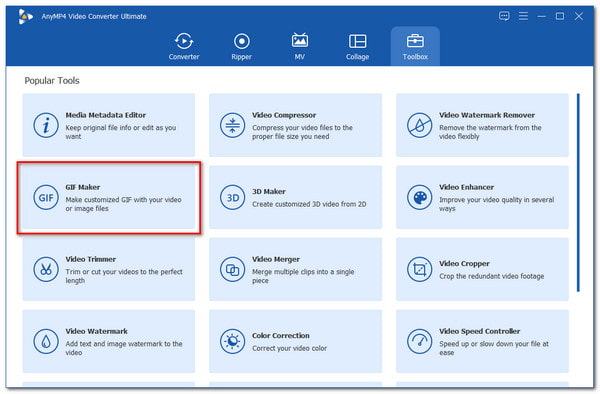Open the Video Trimmer title
The height and width of the screenshot is (394, 600).
tap(90, 259)
